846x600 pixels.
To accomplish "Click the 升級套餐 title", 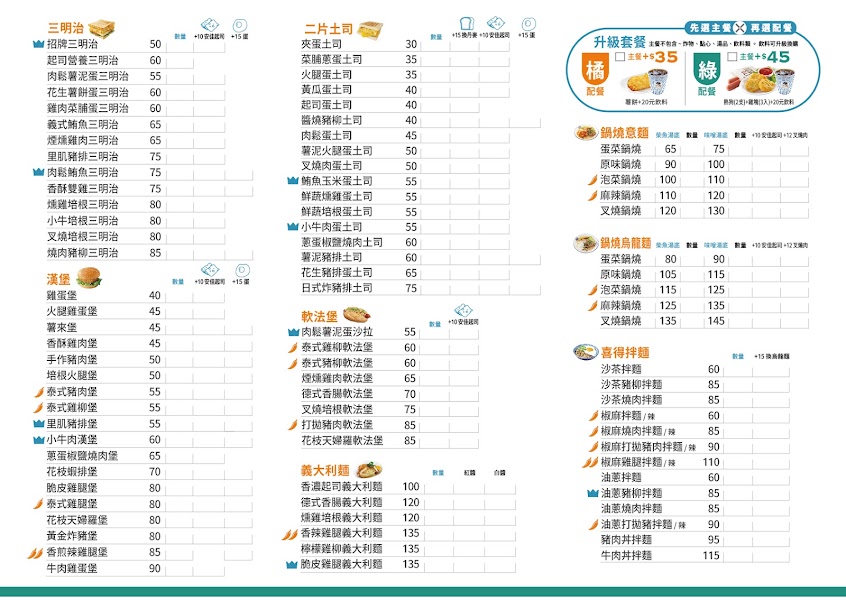I will point(620,42).
